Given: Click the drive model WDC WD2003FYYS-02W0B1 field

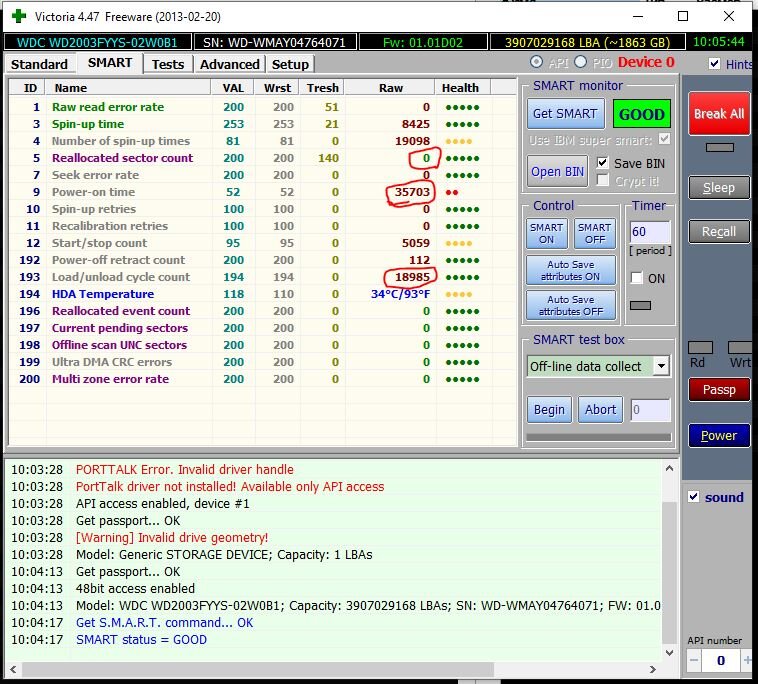Looking at the screenshot, I should pos(97,42).
